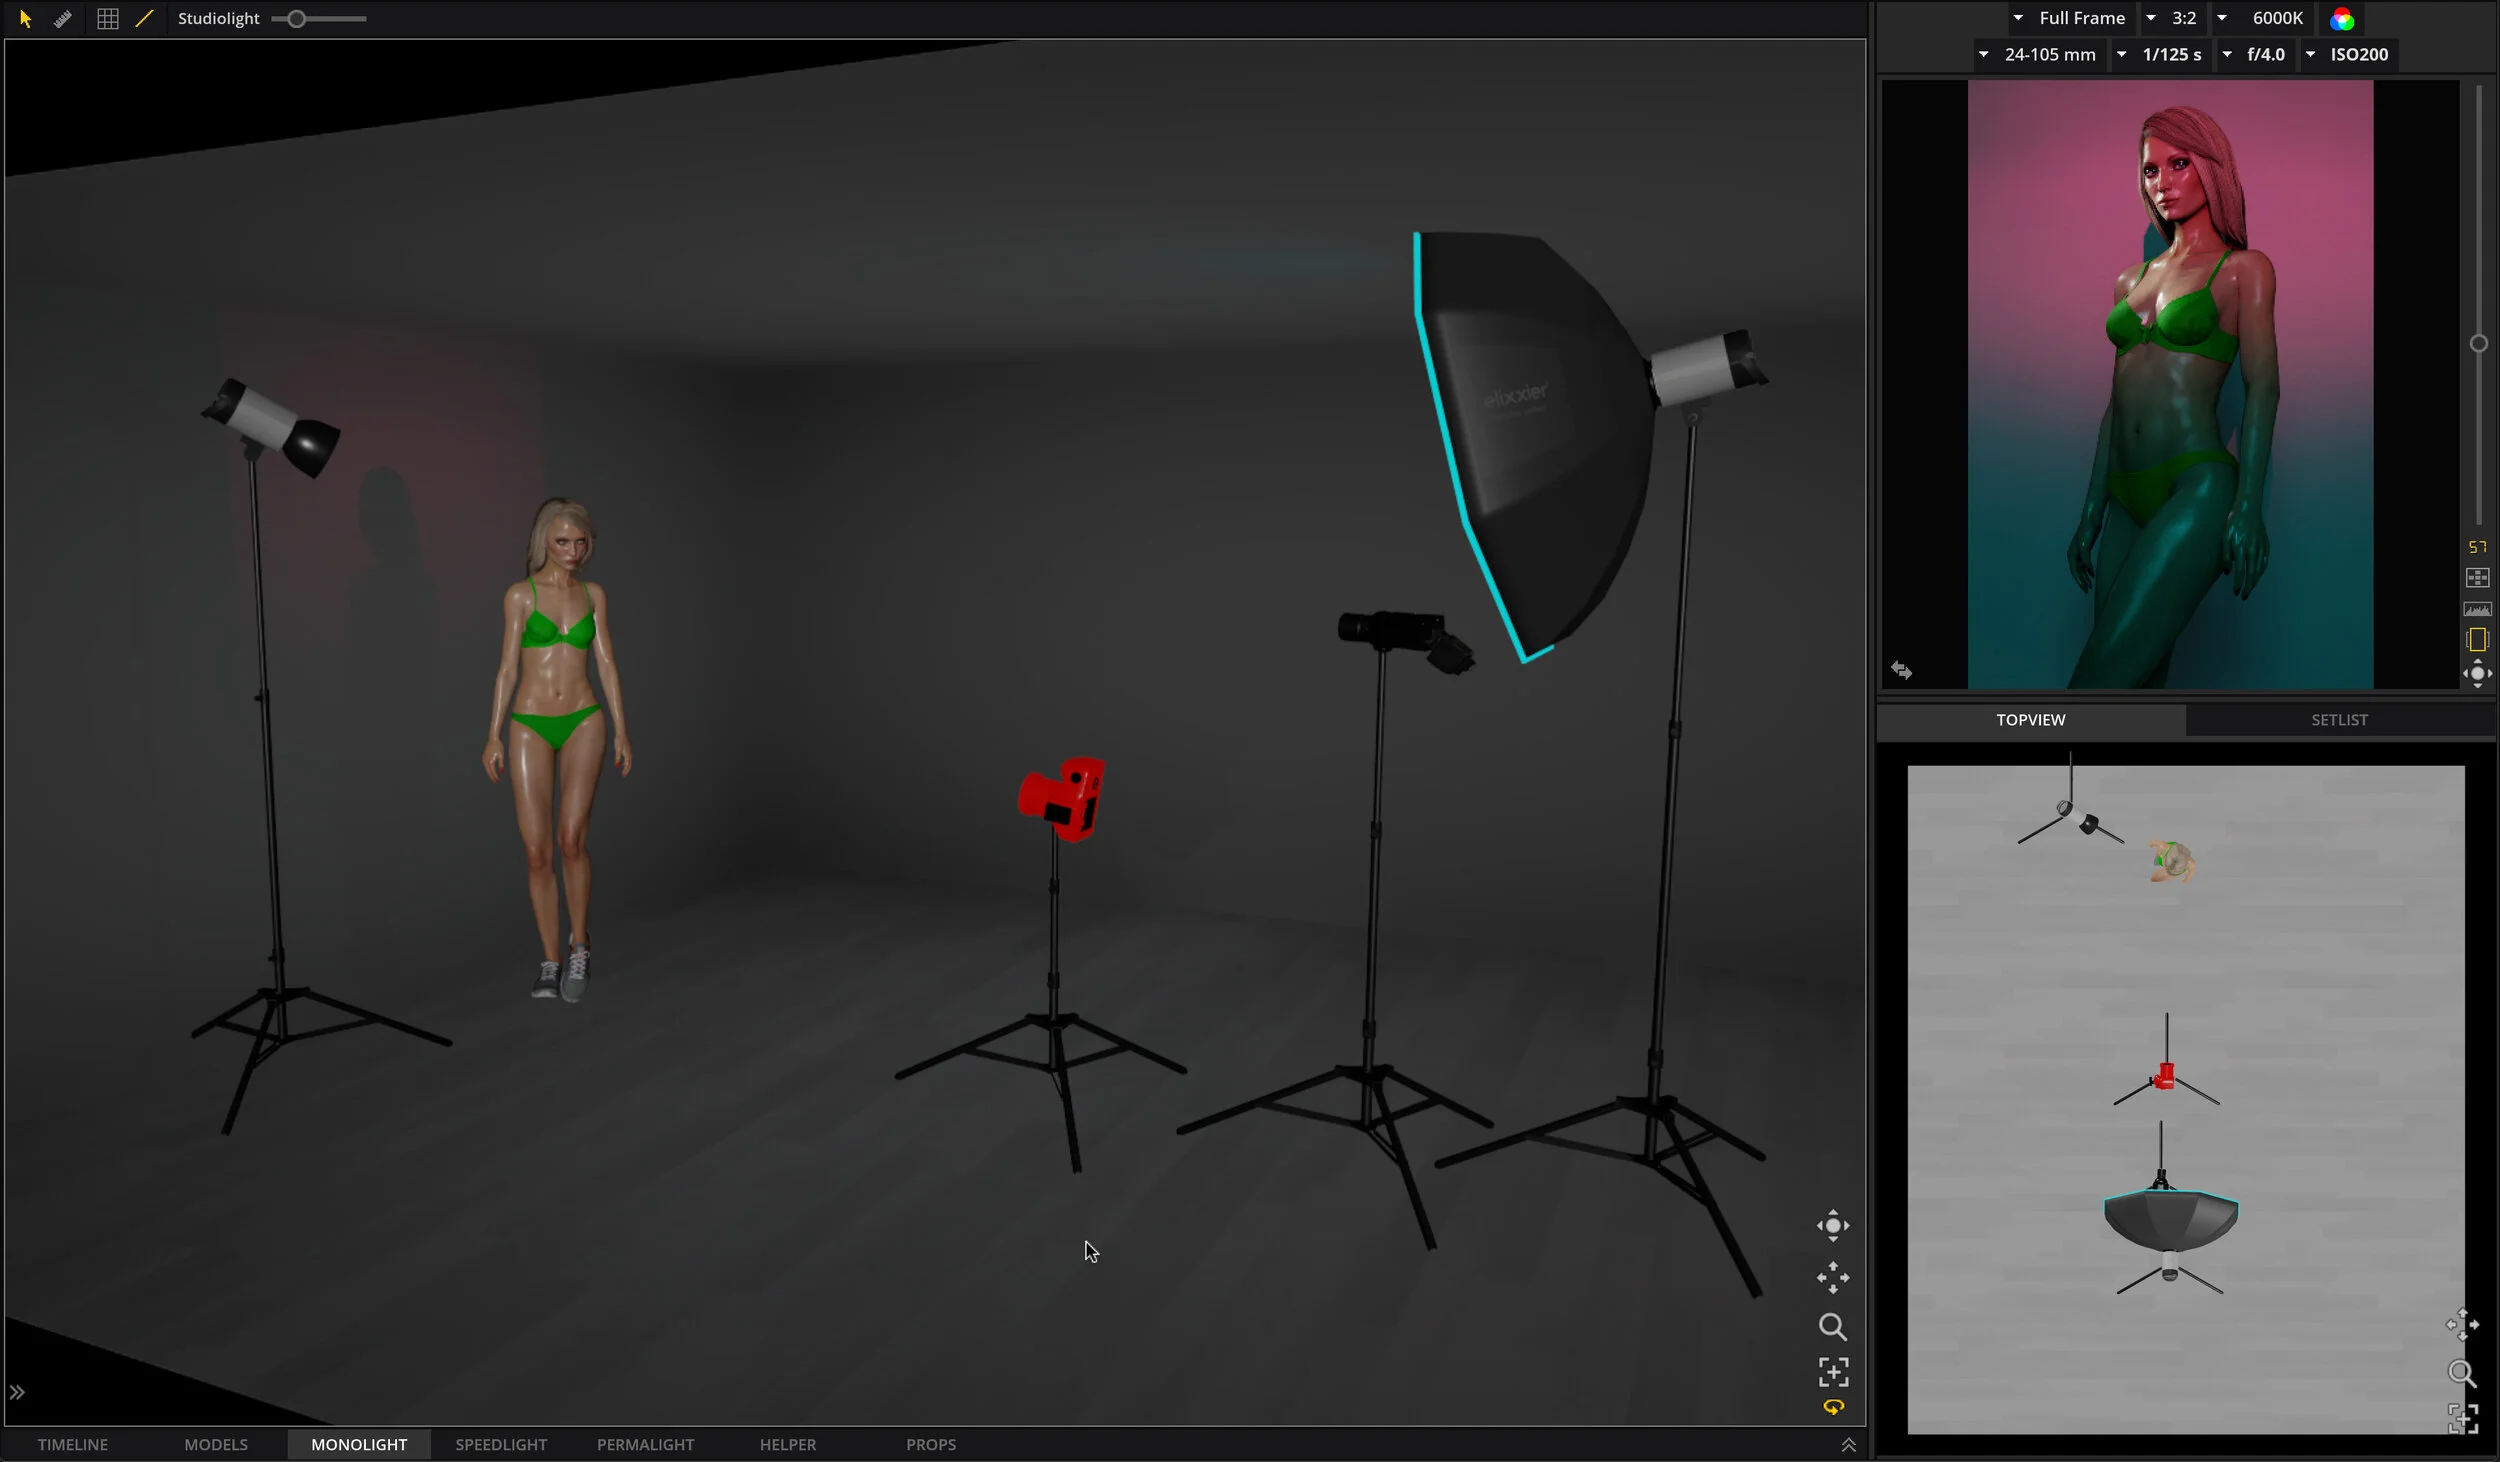Click the swap view arrows in preview

1901,670
